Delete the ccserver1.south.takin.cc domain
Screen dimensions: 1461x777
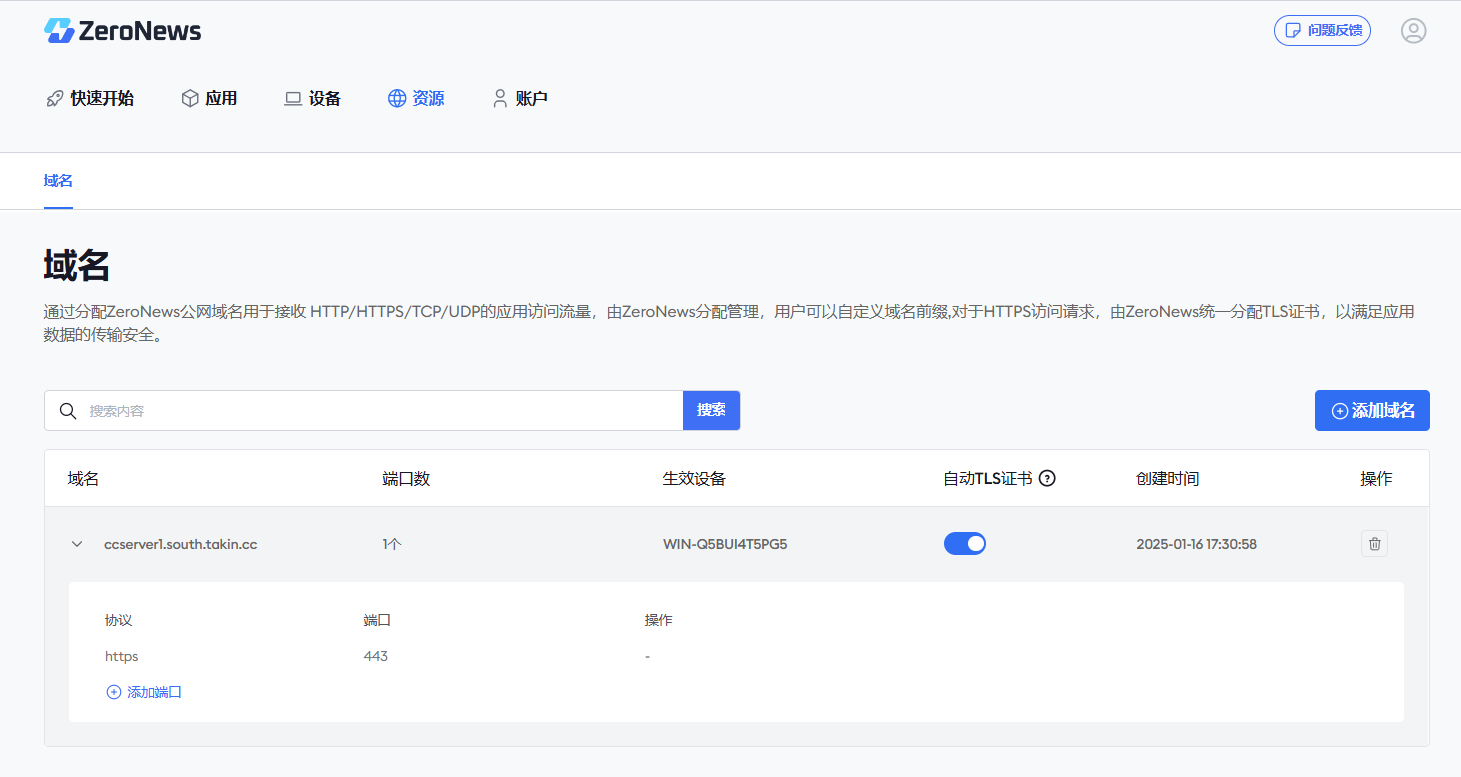[x=1374, y=544]
